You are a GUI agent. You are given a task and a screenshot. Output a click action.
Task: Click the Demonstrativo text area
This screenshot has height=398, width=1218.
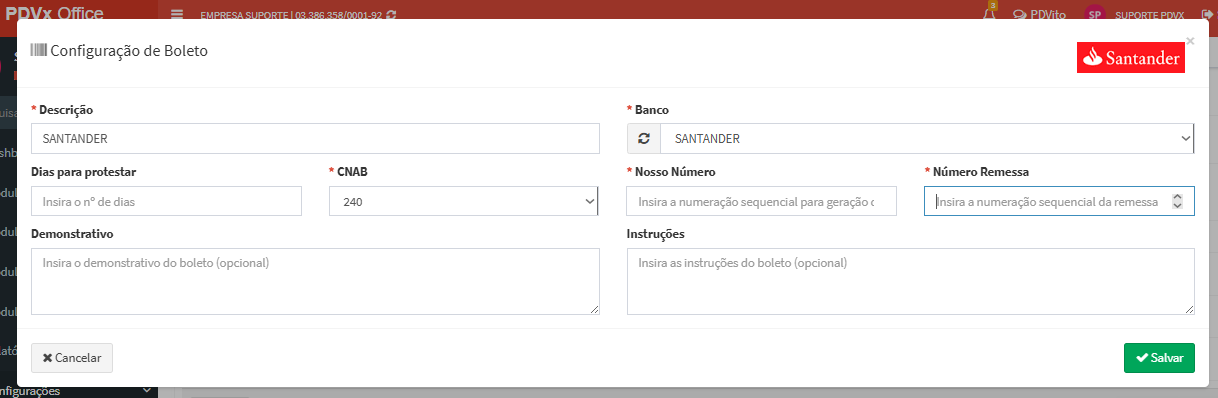(315, 282)
